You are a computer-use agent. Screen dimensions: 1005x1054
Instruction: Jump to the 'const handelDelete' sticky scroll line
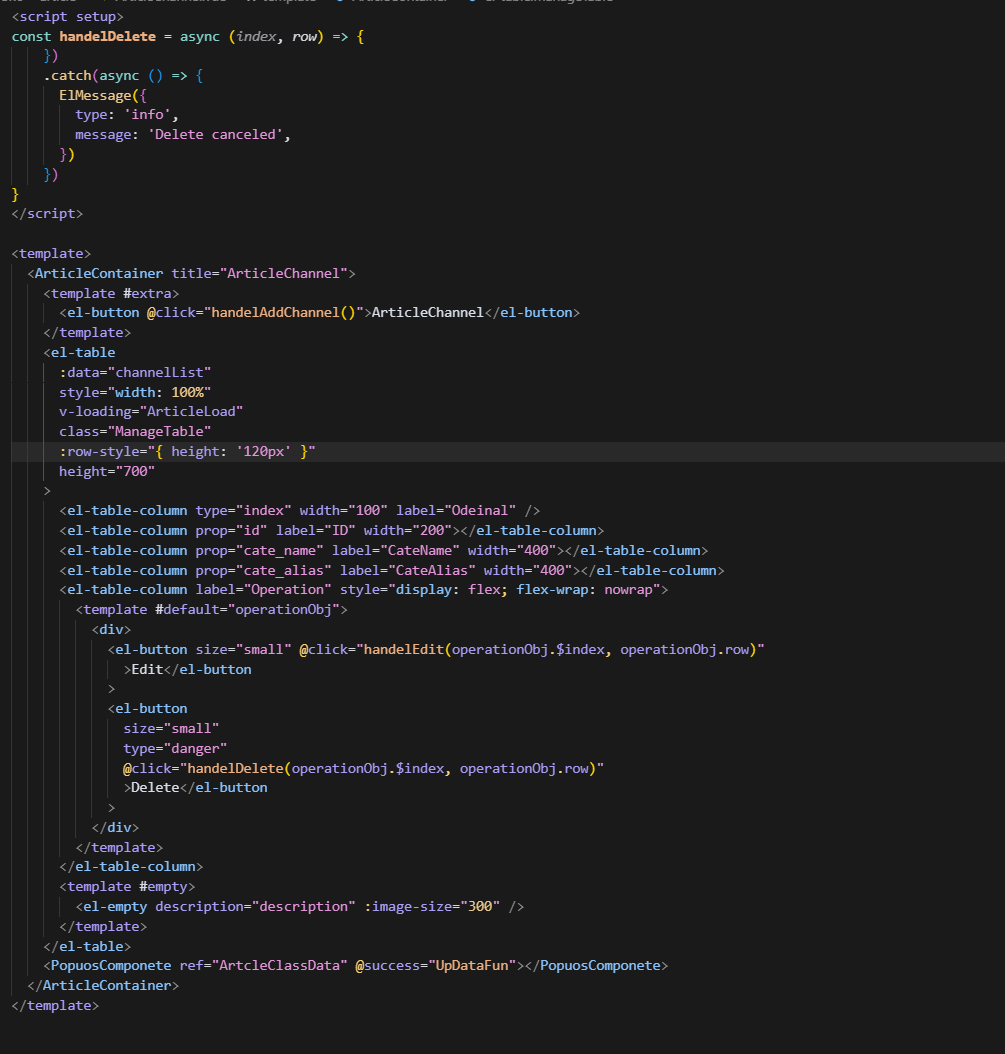coord(188,36)
